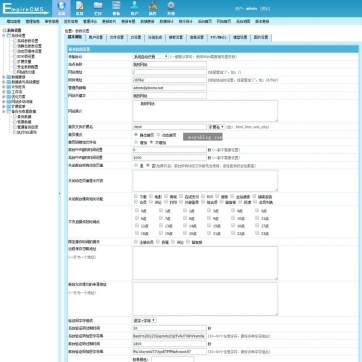Select the 不增加 filename radio option
Viewport: 362px width, 362px height.
click(152, 142)
